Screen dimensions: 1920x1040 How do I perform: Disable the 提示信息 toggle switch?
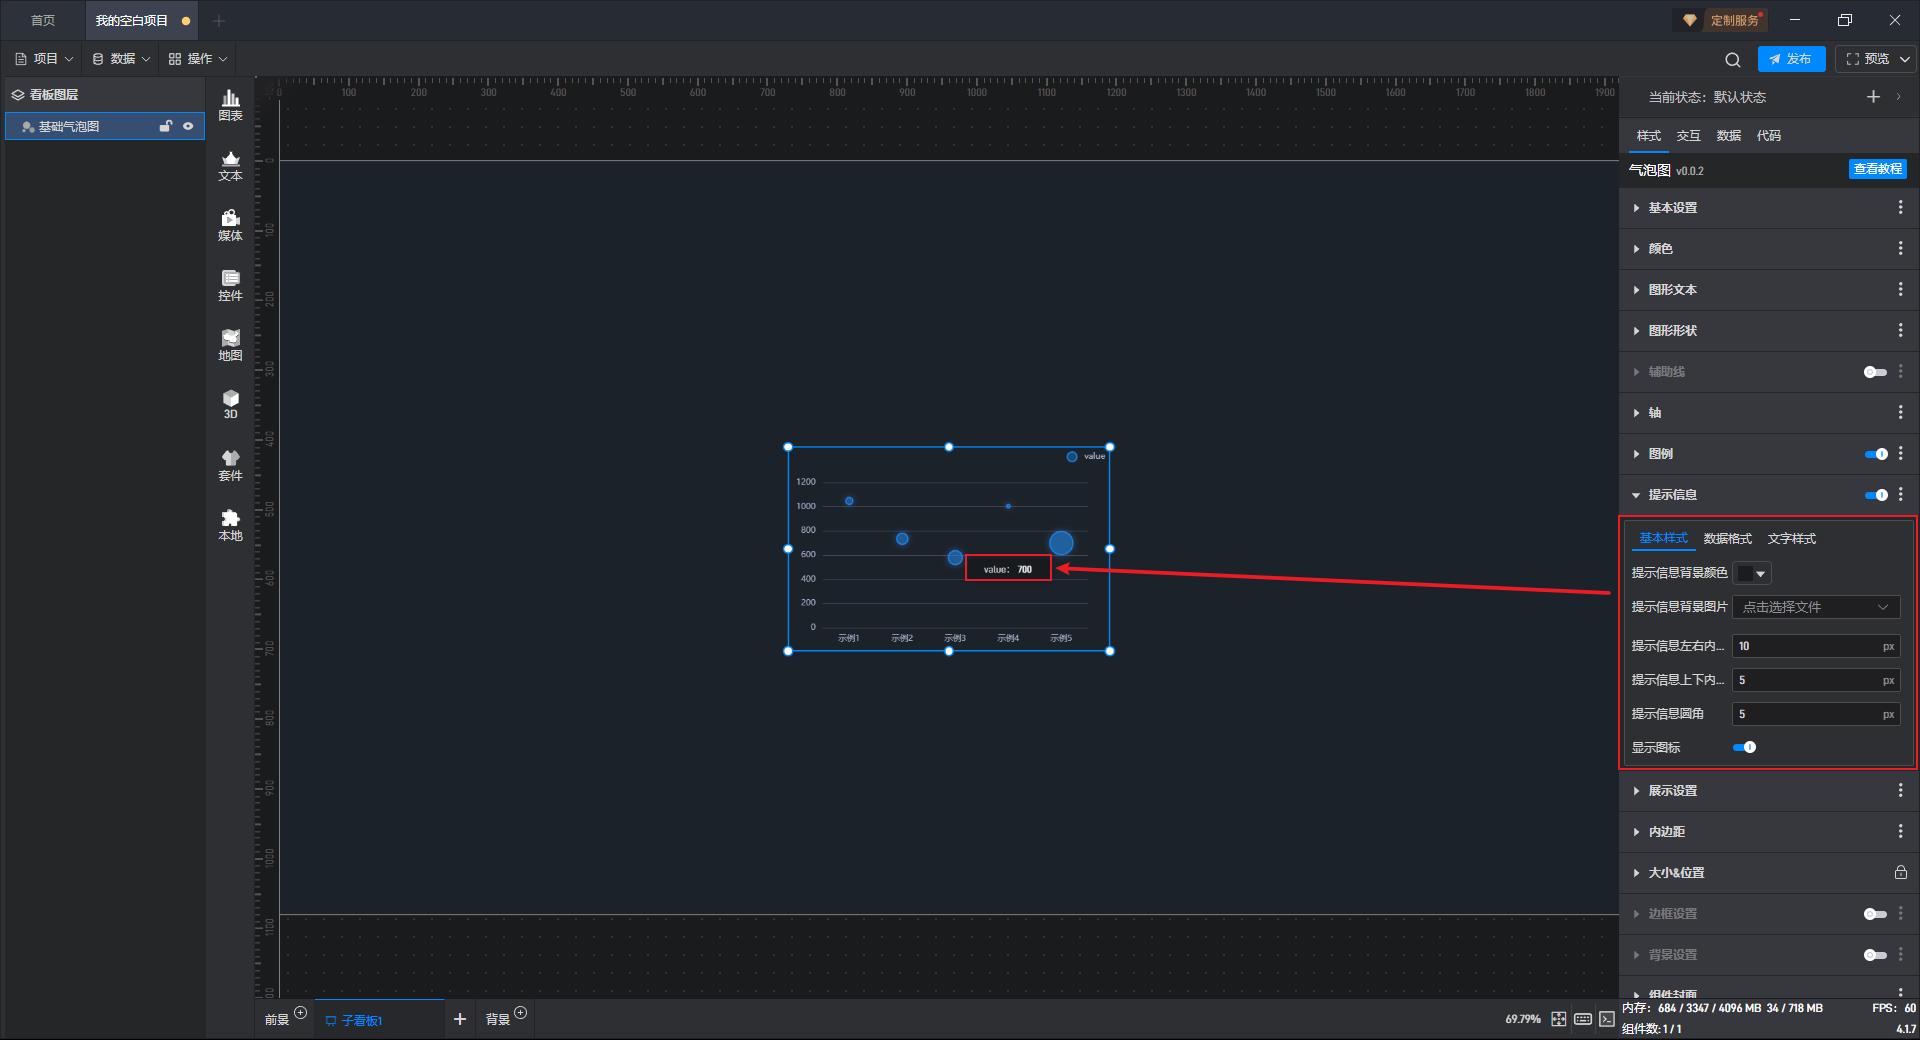click(x=1876, y=495)
